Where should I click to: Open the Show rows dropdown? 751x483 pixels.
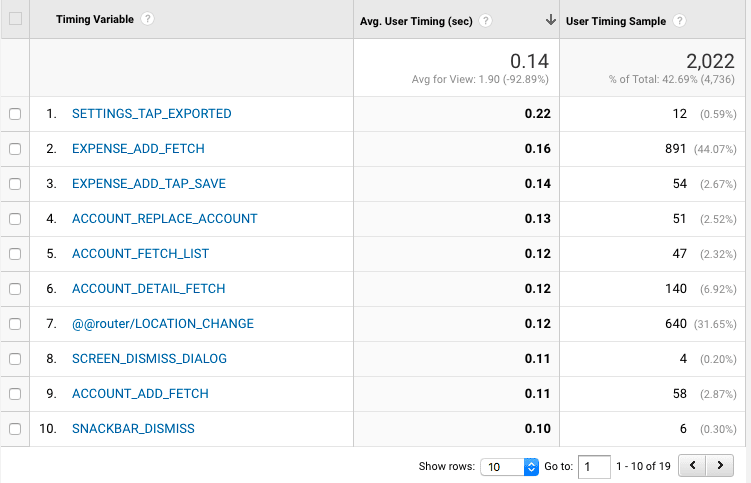pyautogui.click(x=510, y=467)
